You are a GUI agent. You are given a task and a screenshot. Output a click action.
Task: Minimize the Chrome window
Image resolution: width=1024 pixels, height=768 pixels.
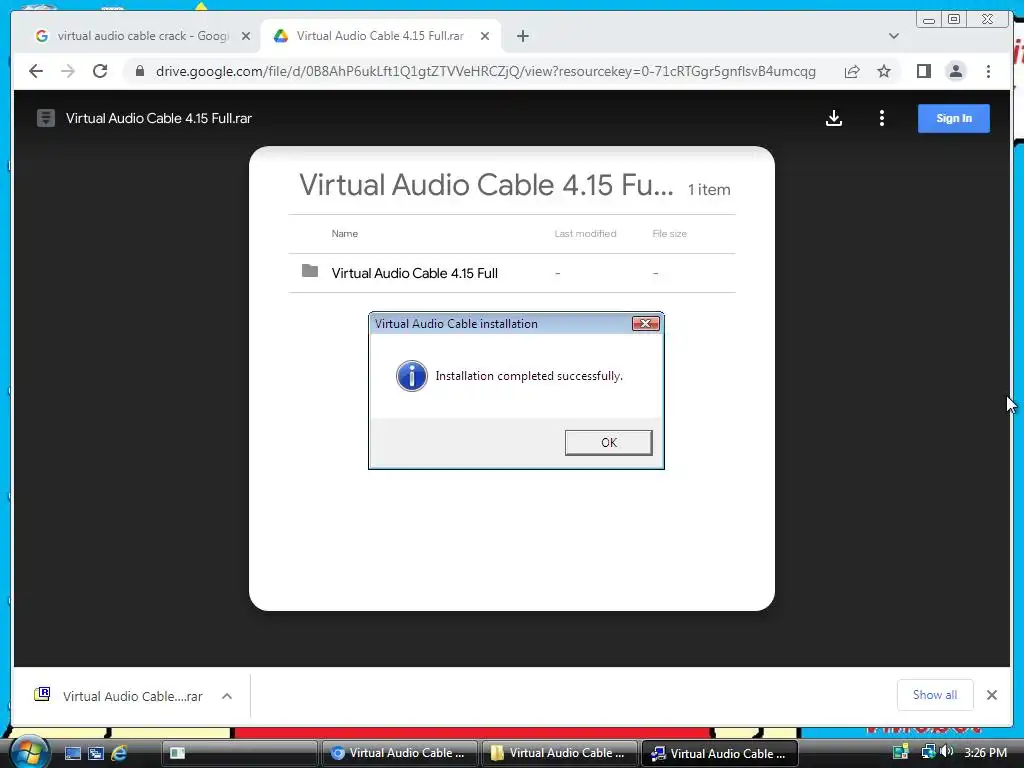[x=929, y=20]
